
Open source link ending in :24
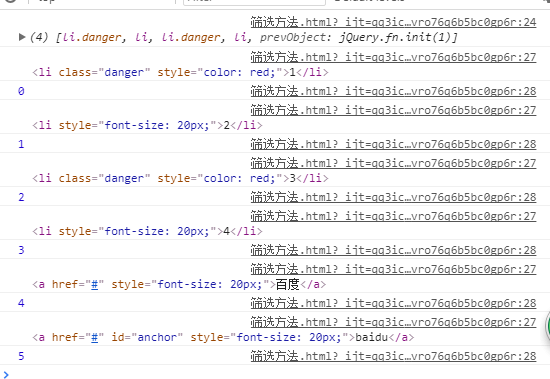(393, 22)
